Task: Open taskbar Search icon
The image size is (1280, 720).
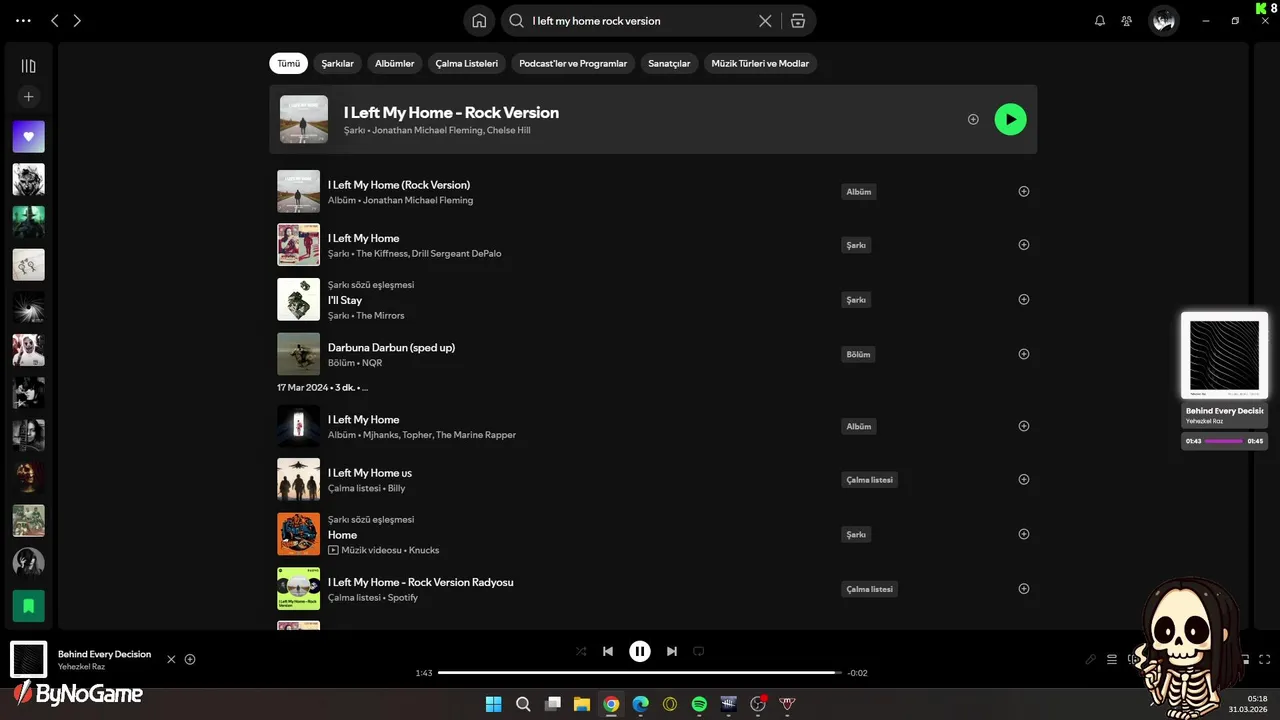Action: tap(523, 704)
